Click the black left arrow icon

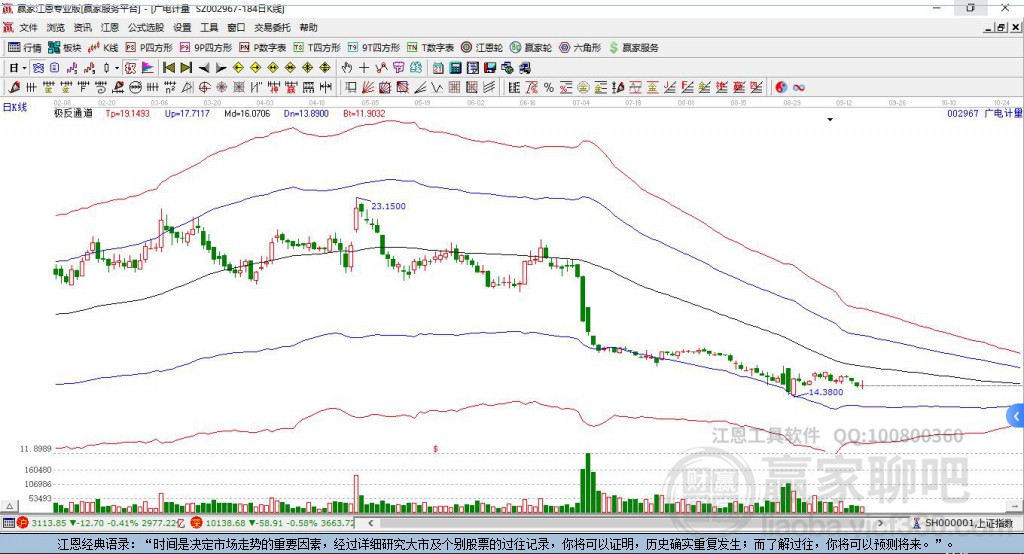point(204,68)
